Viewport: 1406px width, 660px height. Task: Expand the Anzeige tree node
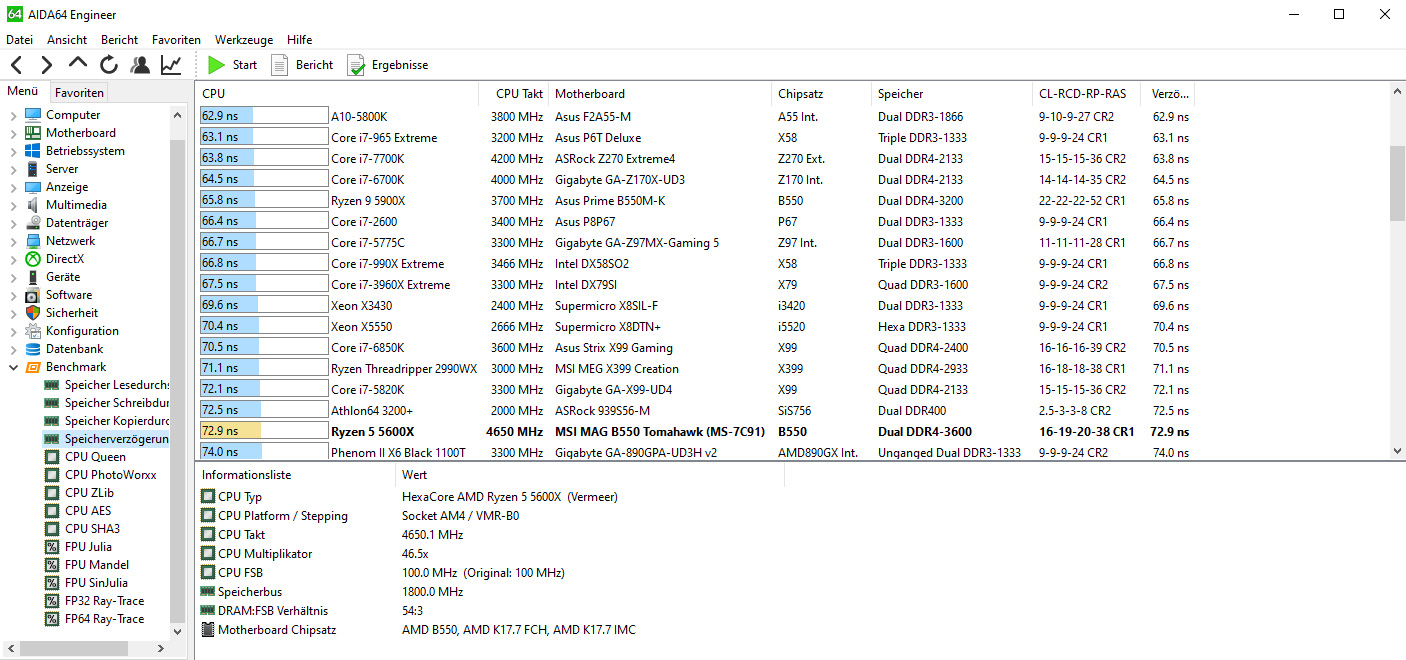[13, 187]
